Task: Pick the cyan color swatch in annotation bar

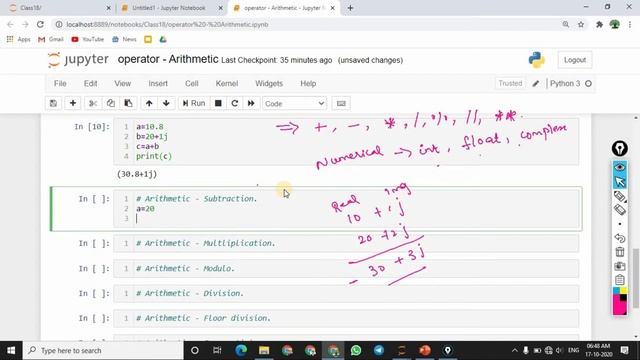Action: tap(616, 291)
